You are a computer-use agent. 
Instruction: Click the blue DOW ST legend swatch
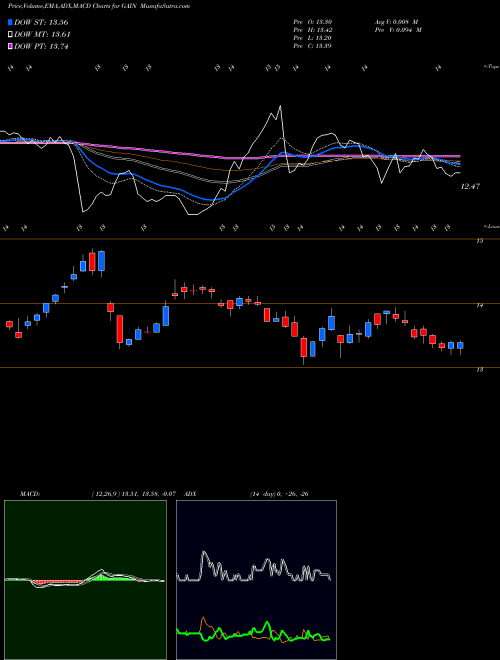coord(10,22)
